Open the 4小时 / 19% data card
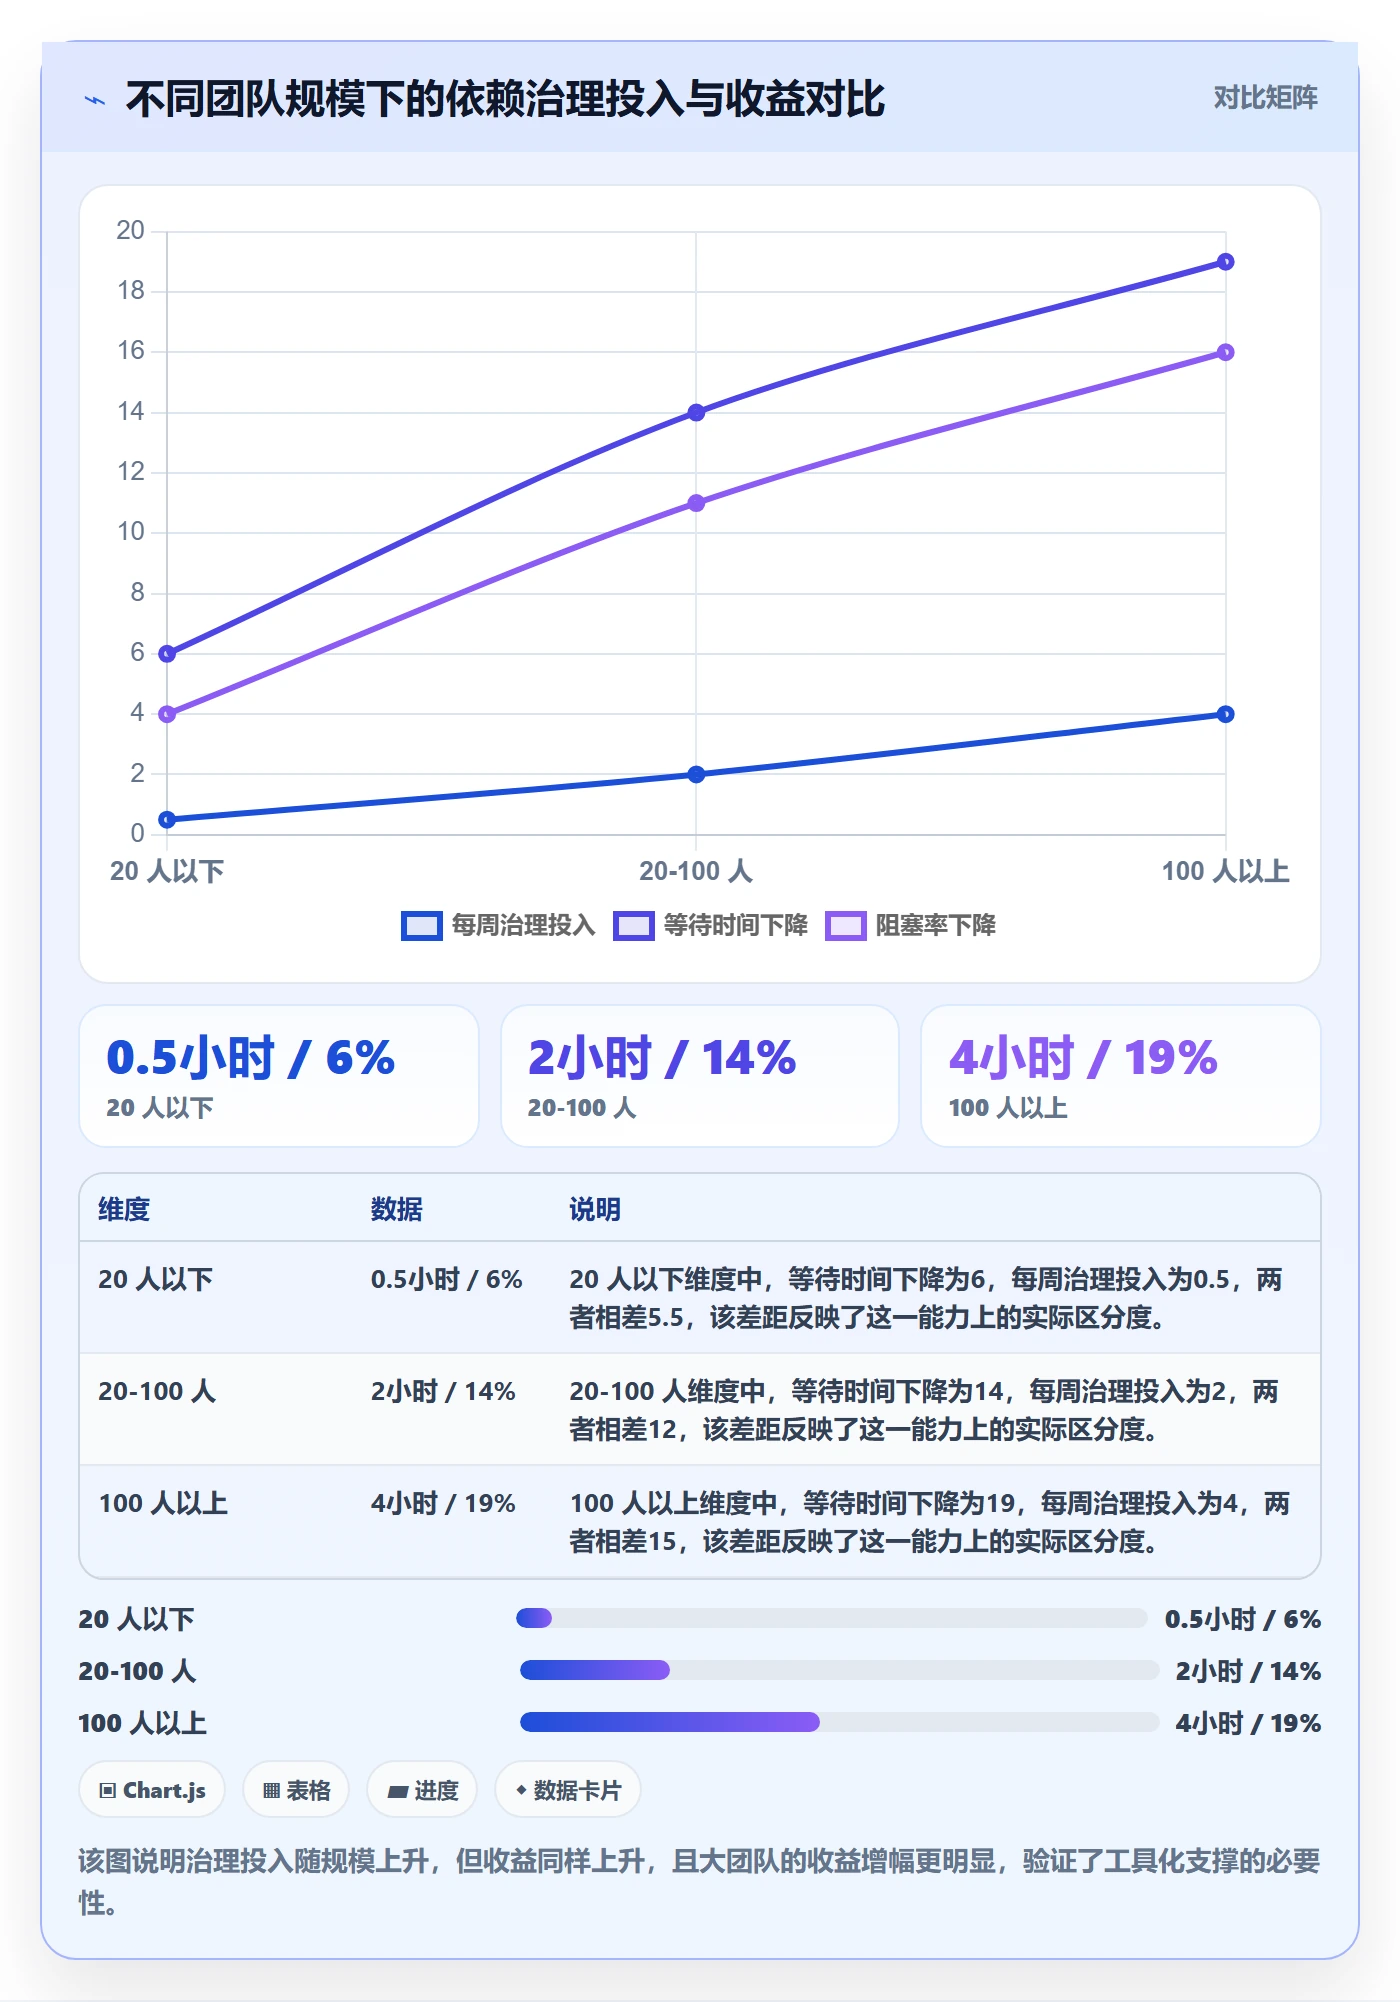The height and width of the screenshot is (2002, 1400). click(x=1121, y=1076)
